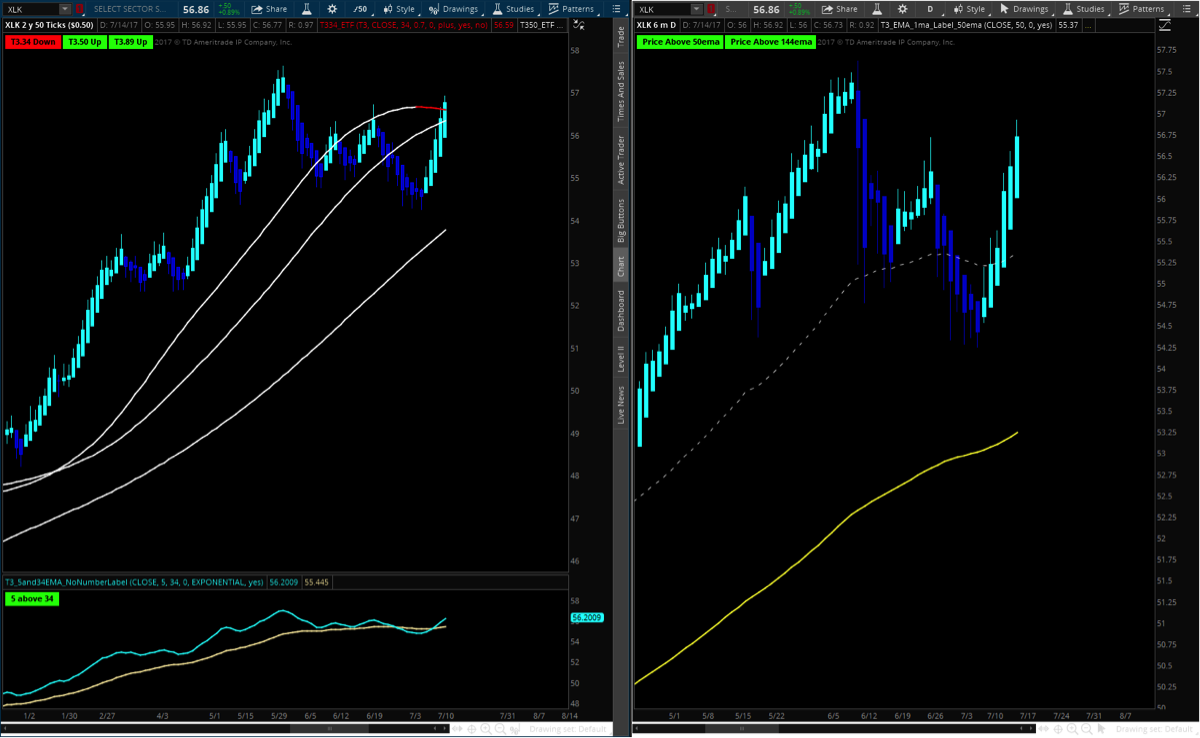Click 5 above 34 green label
Image resolution: width=1200 pixels, height=738 pixels.
[32, 598]
